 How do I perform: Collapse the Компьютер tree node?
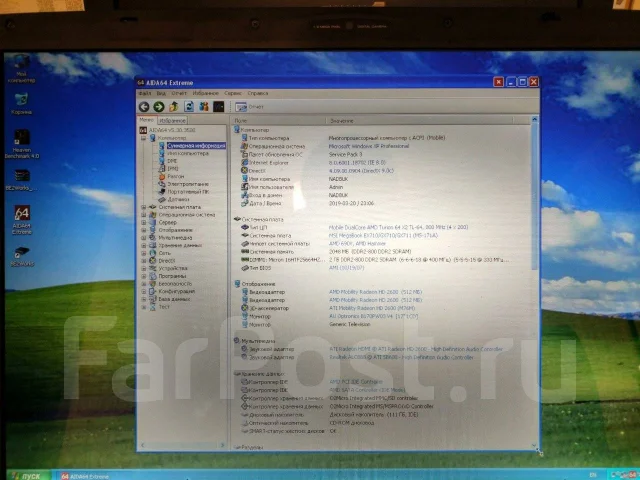pyautogui.click(x=144, y=138)
